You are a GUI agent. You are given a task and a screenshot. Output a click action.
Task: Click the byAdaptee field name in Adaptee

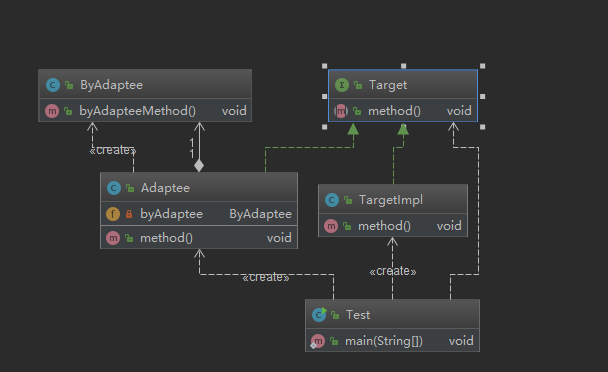171,214
